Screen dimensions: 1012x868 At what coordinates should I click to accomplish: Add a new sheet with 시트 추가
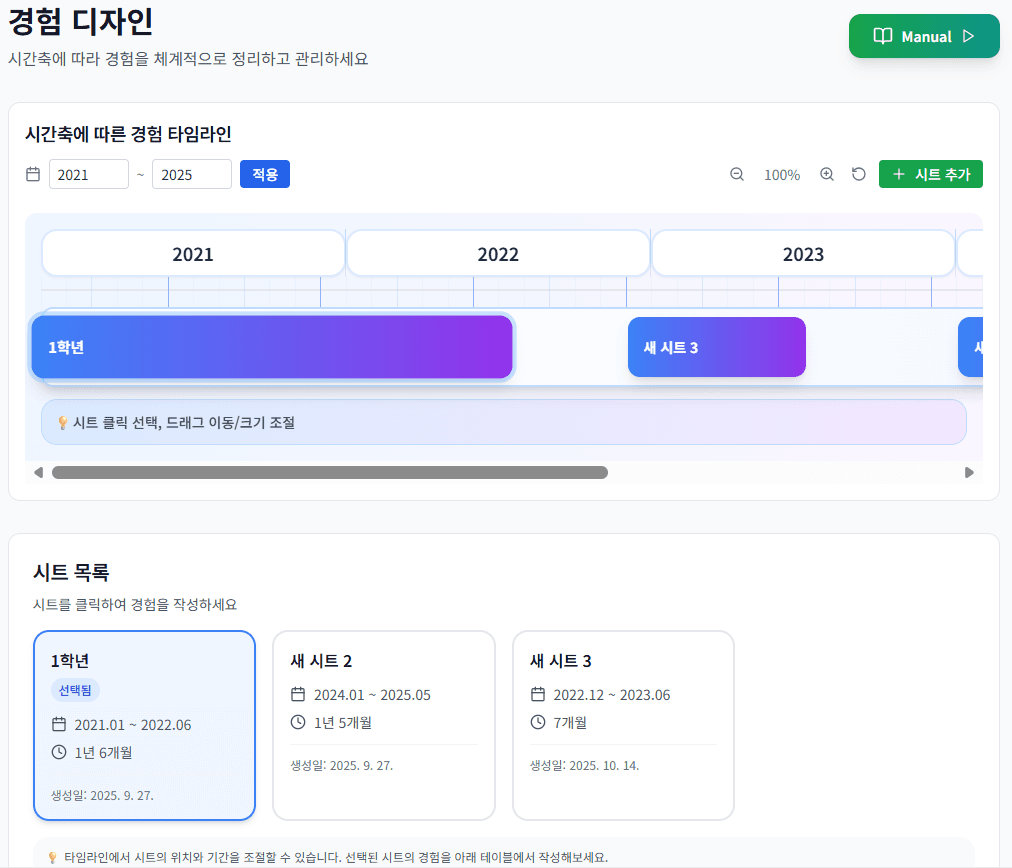click(x=930, y=173)
